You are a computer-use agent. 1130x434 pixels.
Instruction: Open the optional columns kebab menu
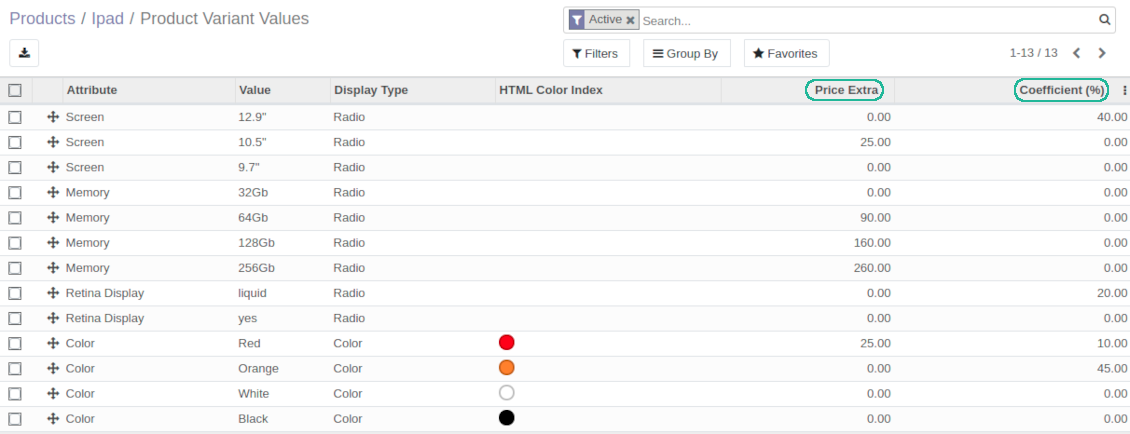tap(1124, 90)
